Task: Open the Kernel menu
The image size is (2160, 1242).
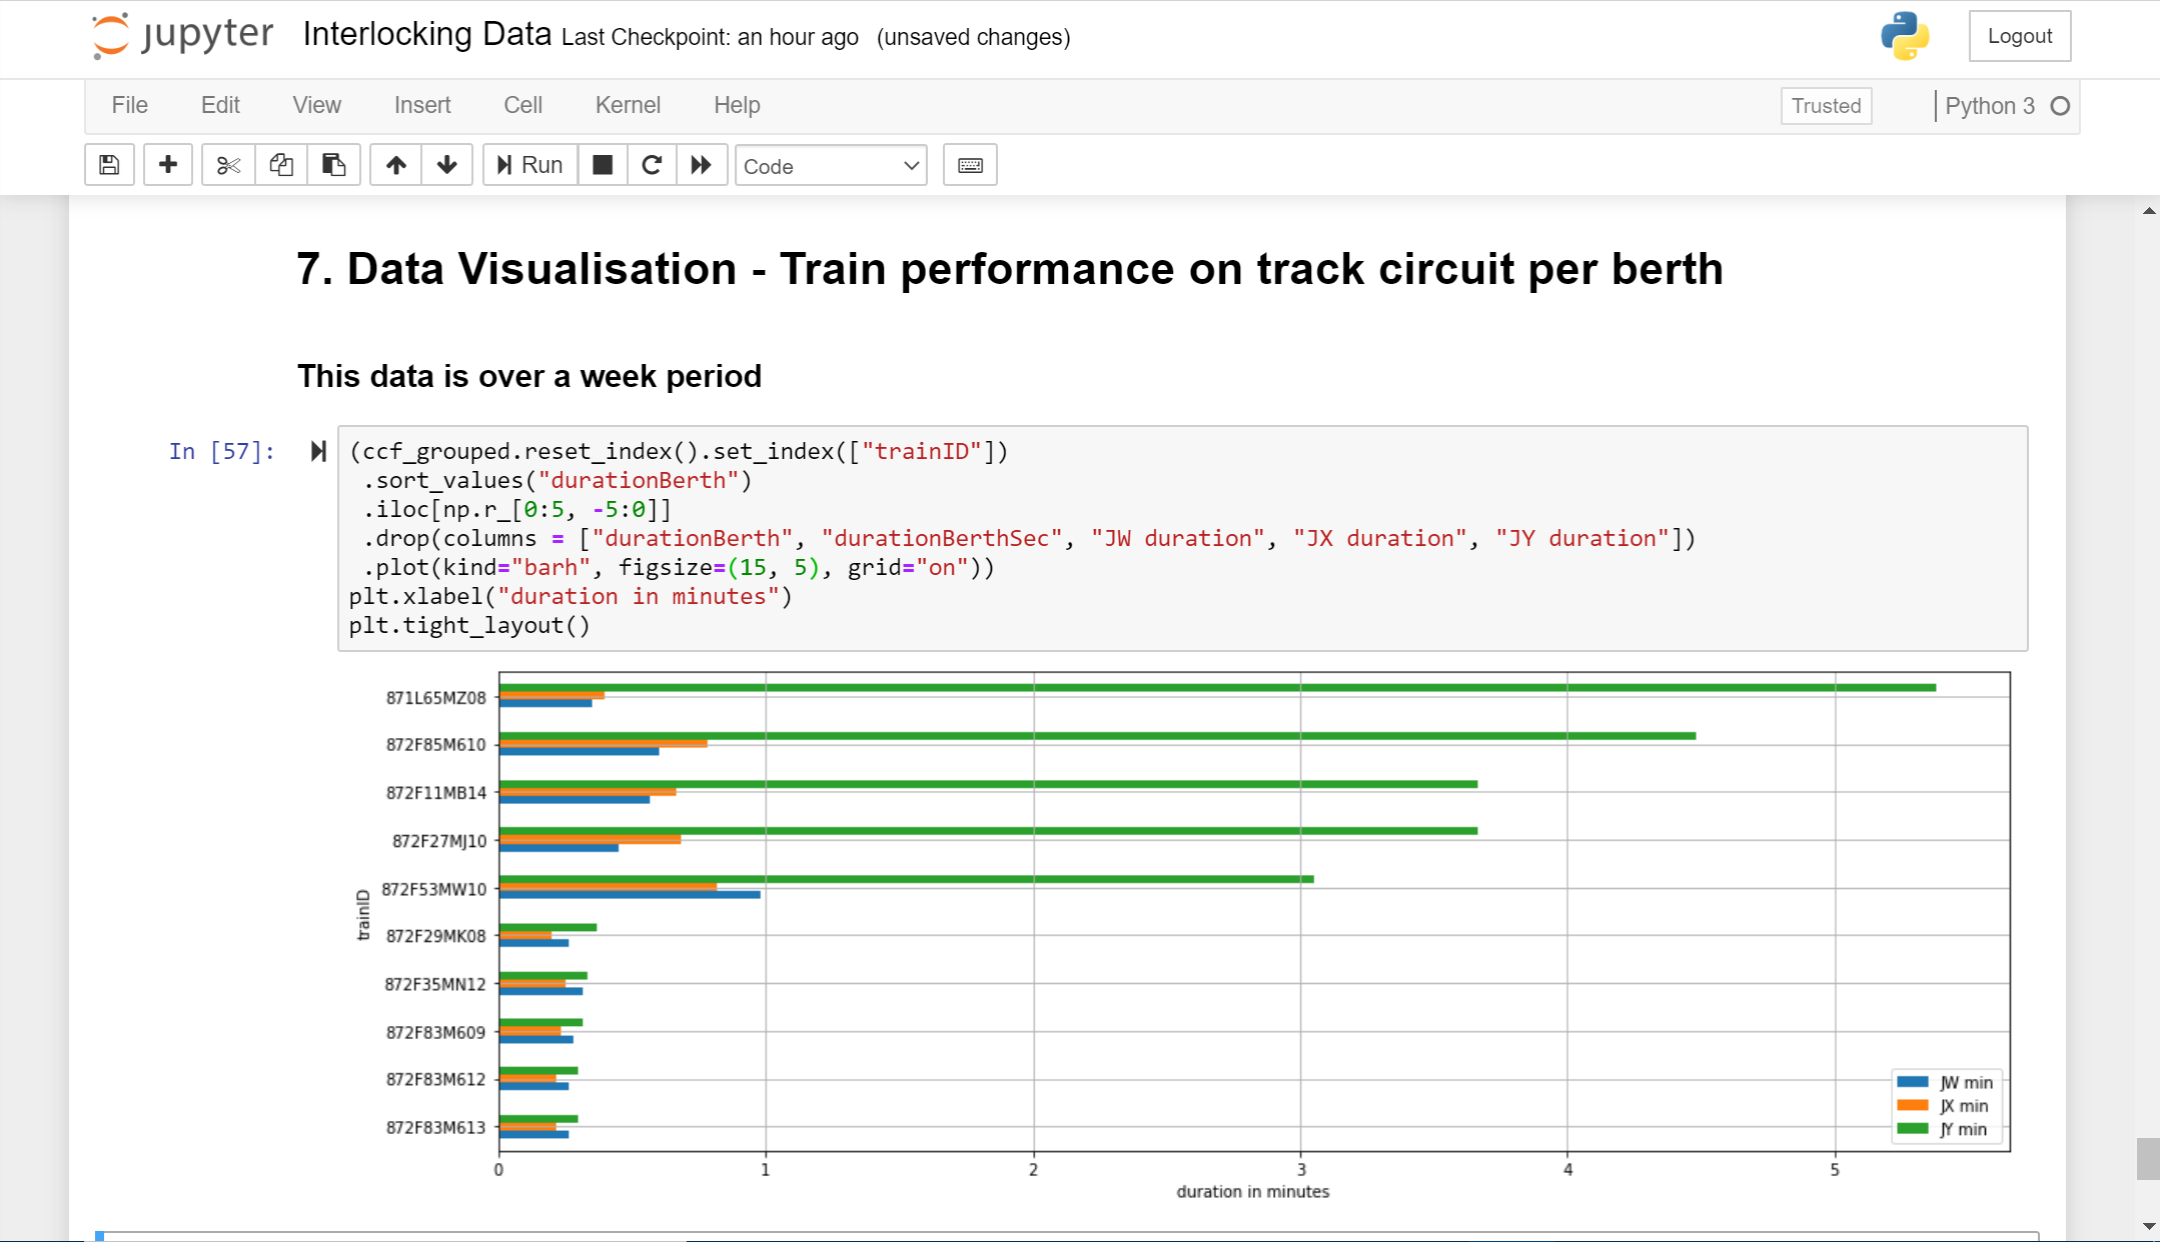Action: pos(627,105)
